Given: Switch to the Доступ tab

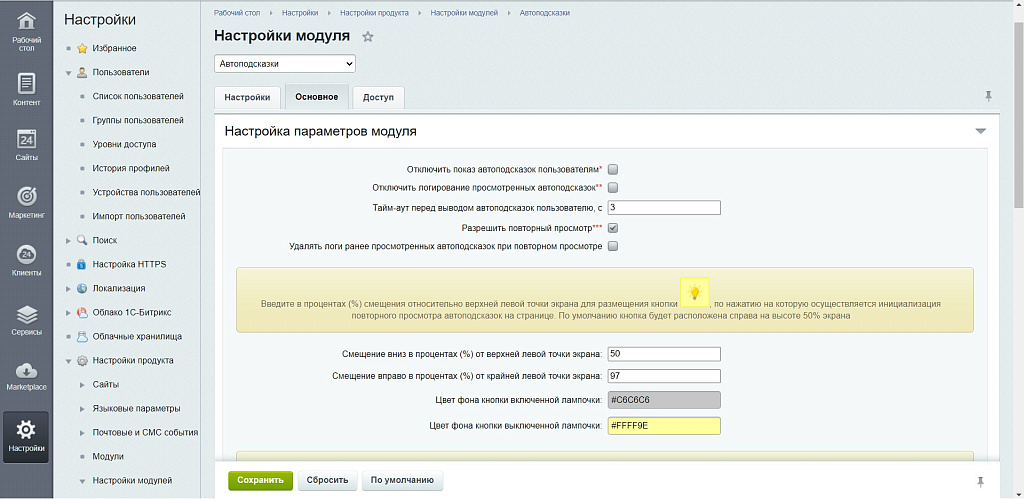Looking at the screenshot, I should [x=378, y=97].
